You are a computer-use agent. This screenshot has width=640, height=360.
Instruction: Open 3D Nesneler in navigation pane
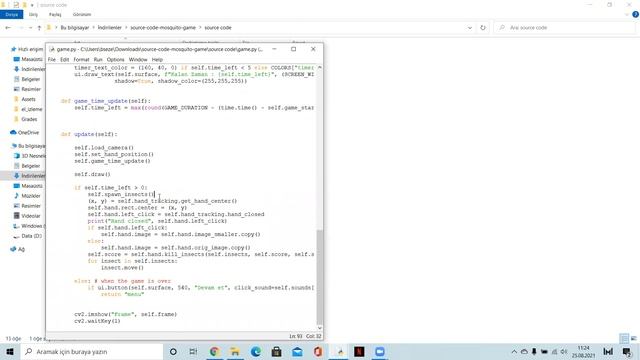click(29, 156)
